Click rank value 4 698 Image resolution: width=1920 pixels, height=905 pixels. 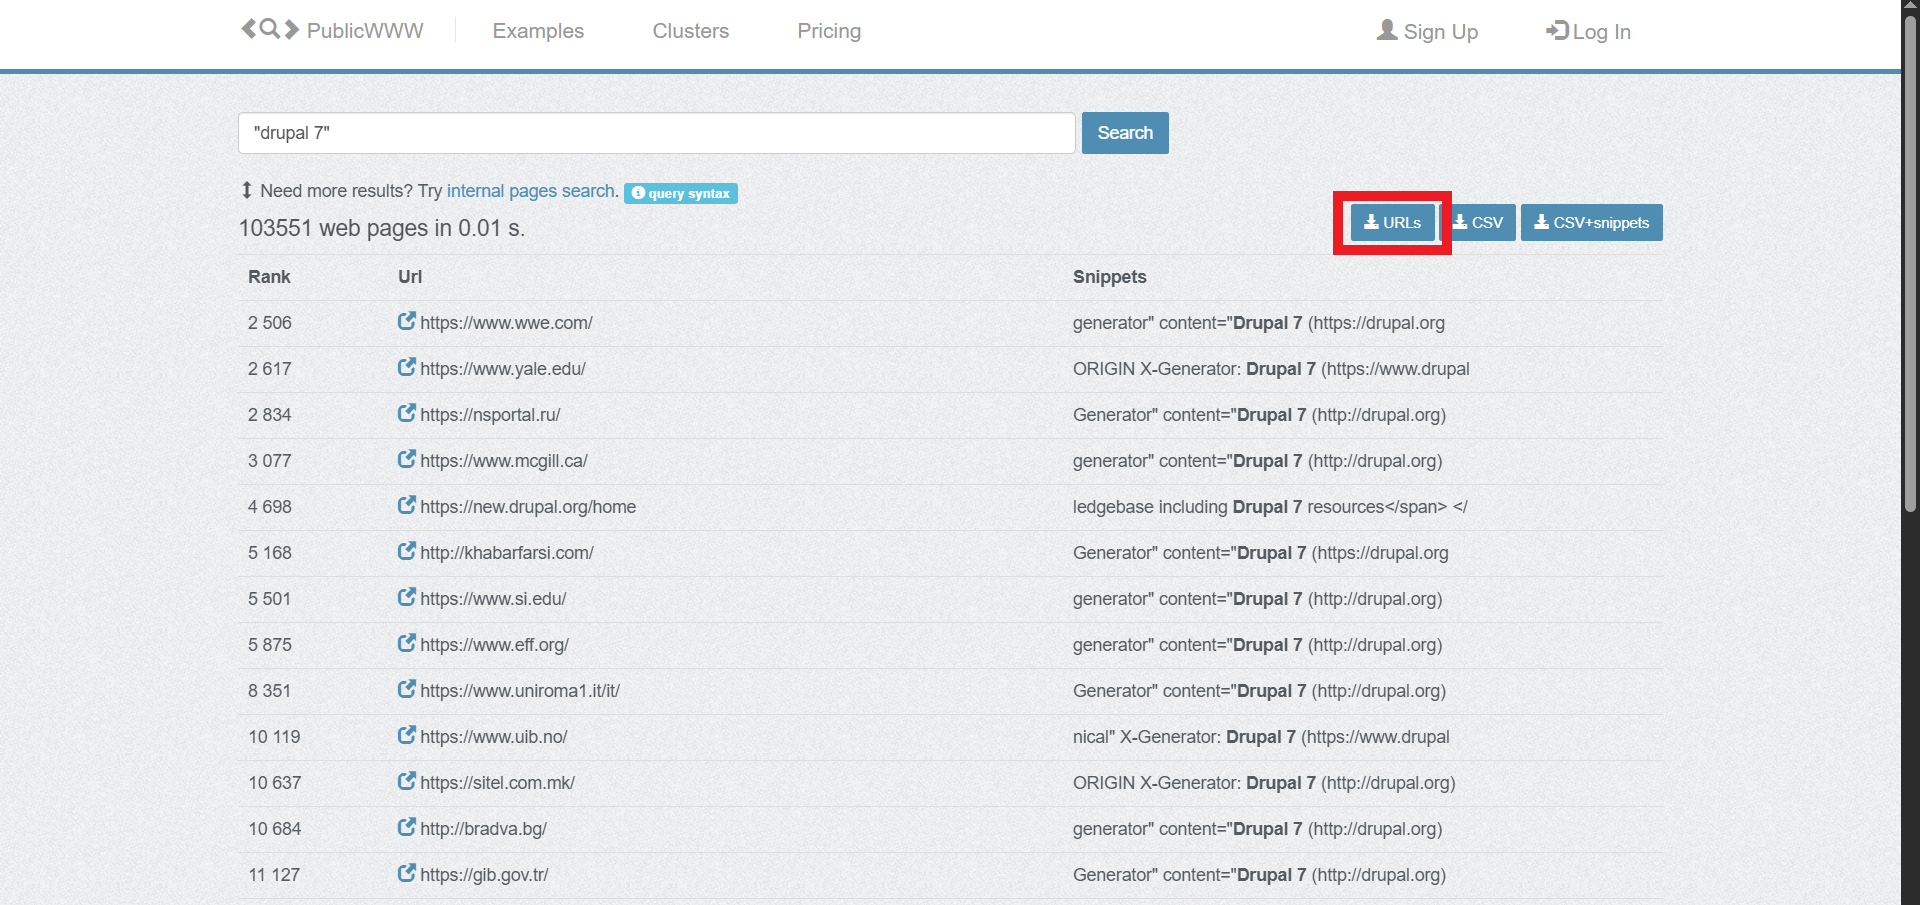point(270,507)
